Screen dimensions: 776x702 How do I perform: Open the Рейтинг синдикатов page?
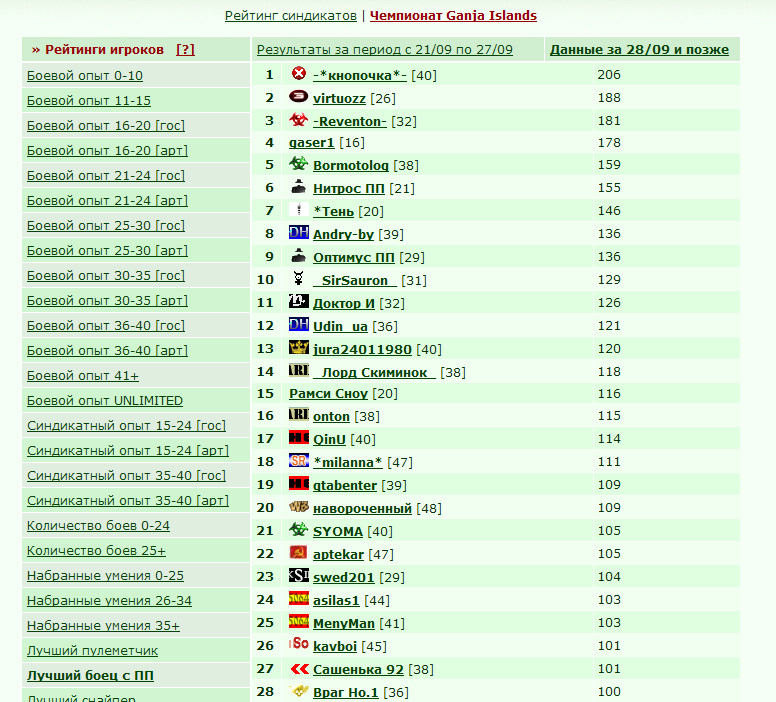(x=291, y=16)
